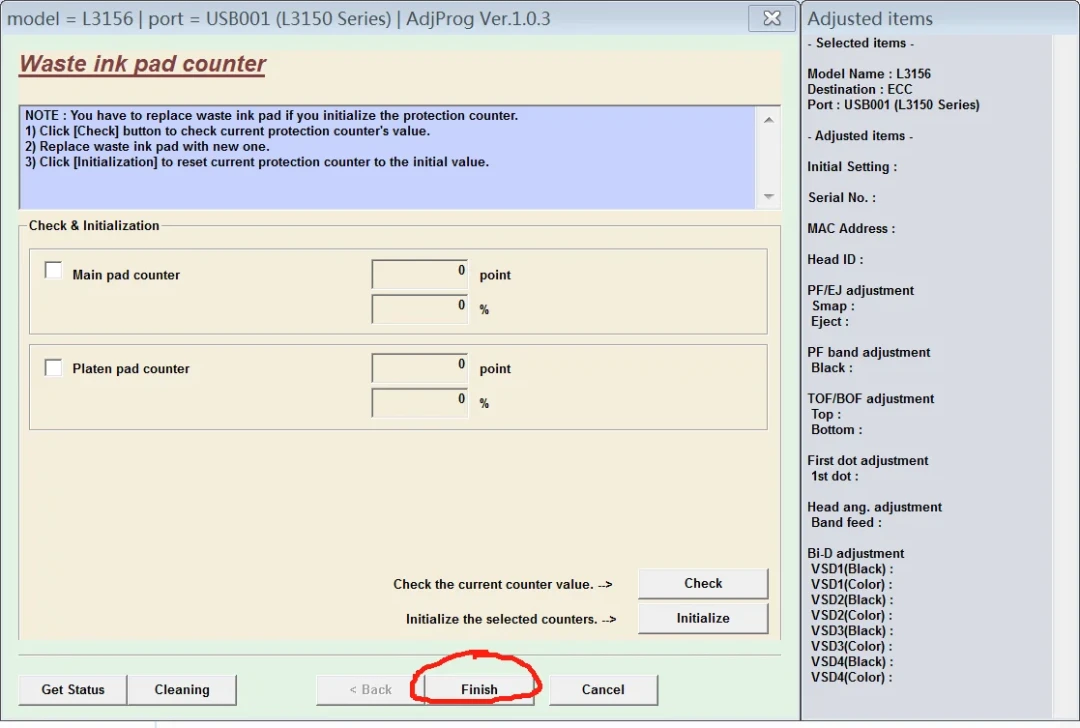Enable the Platen pad counter checkbox

[53, 367]
